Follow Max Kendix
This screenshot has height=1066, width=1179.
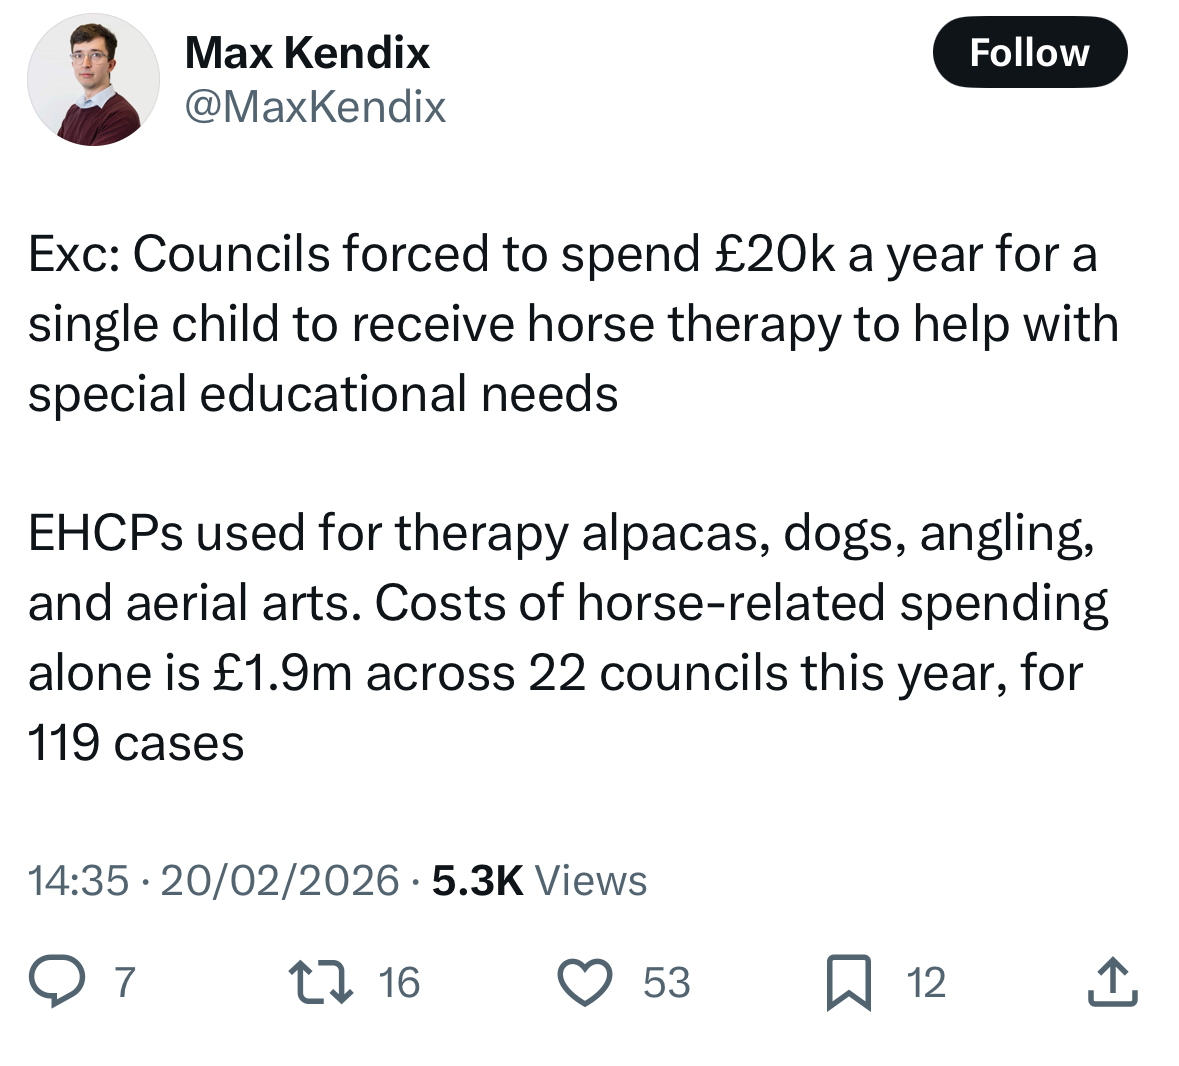click(1029, 53)
